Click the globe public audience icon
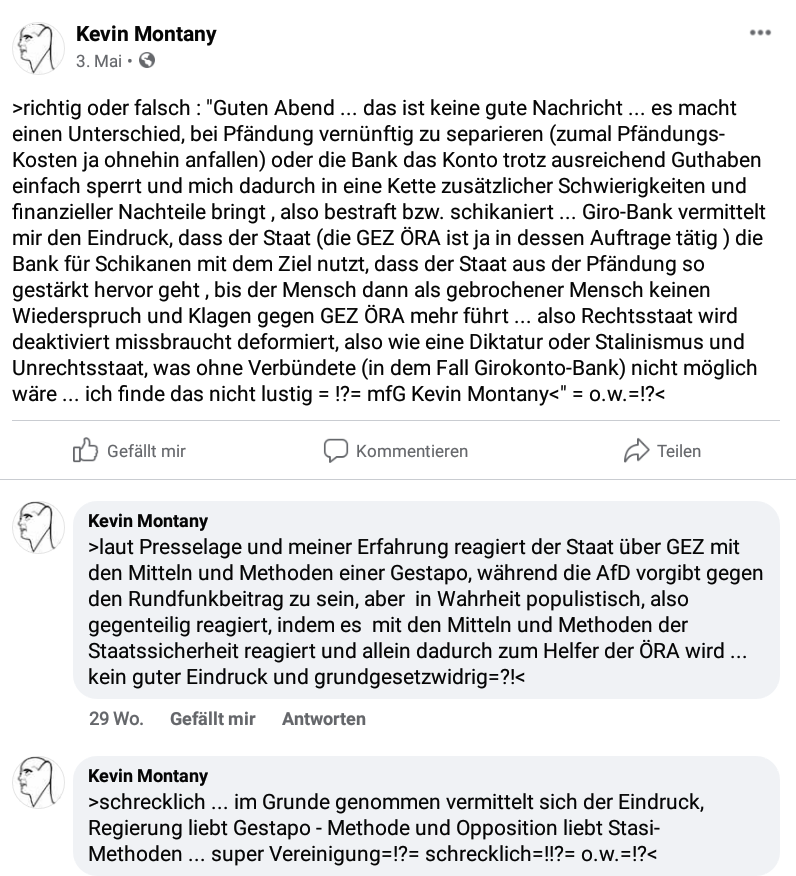The width and height of the screenshot is (796, 876). click(148, 61)
